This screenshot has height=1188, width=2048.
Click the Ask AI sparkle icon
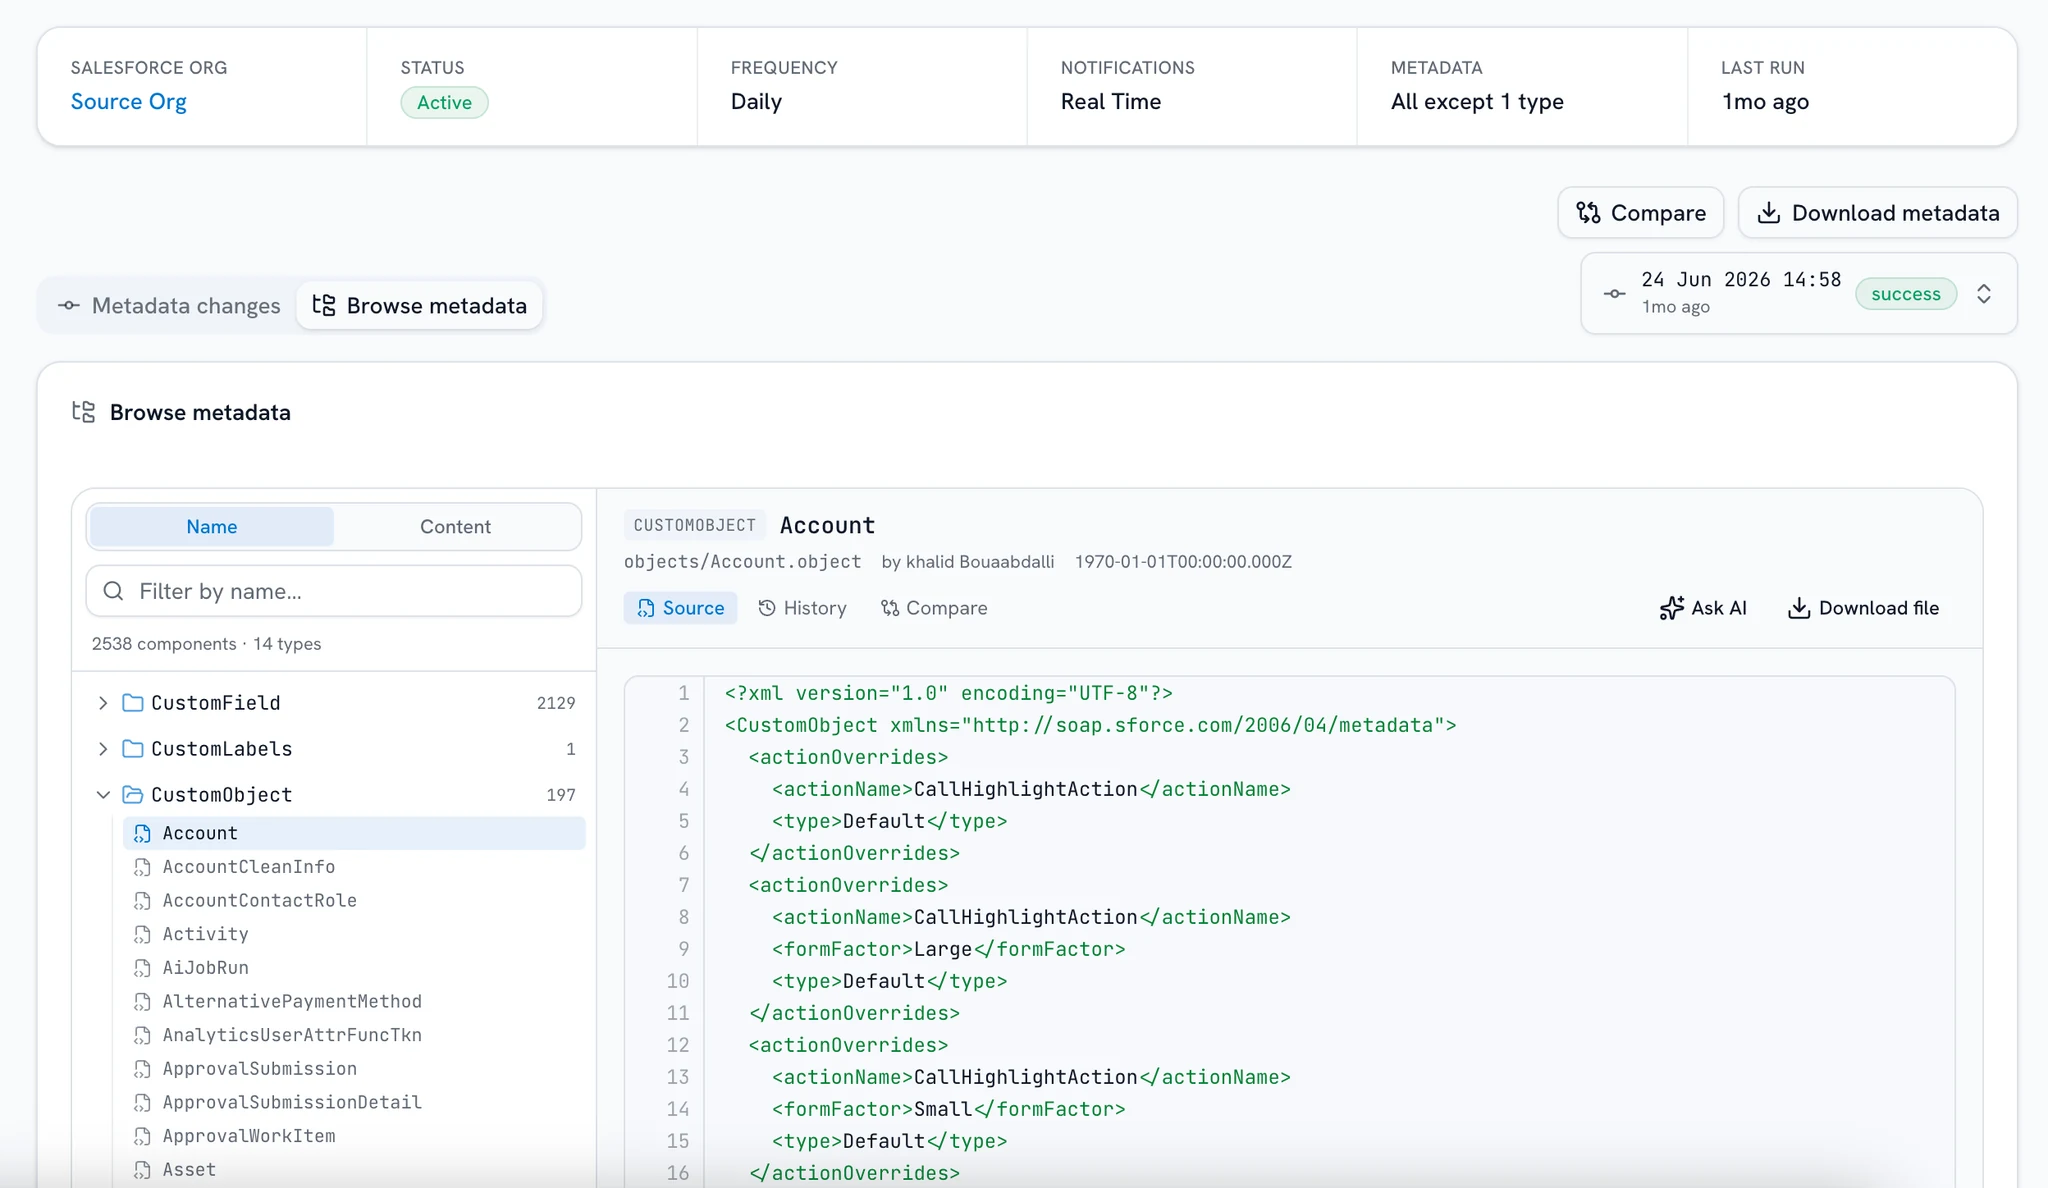[x=1671, y=608]
